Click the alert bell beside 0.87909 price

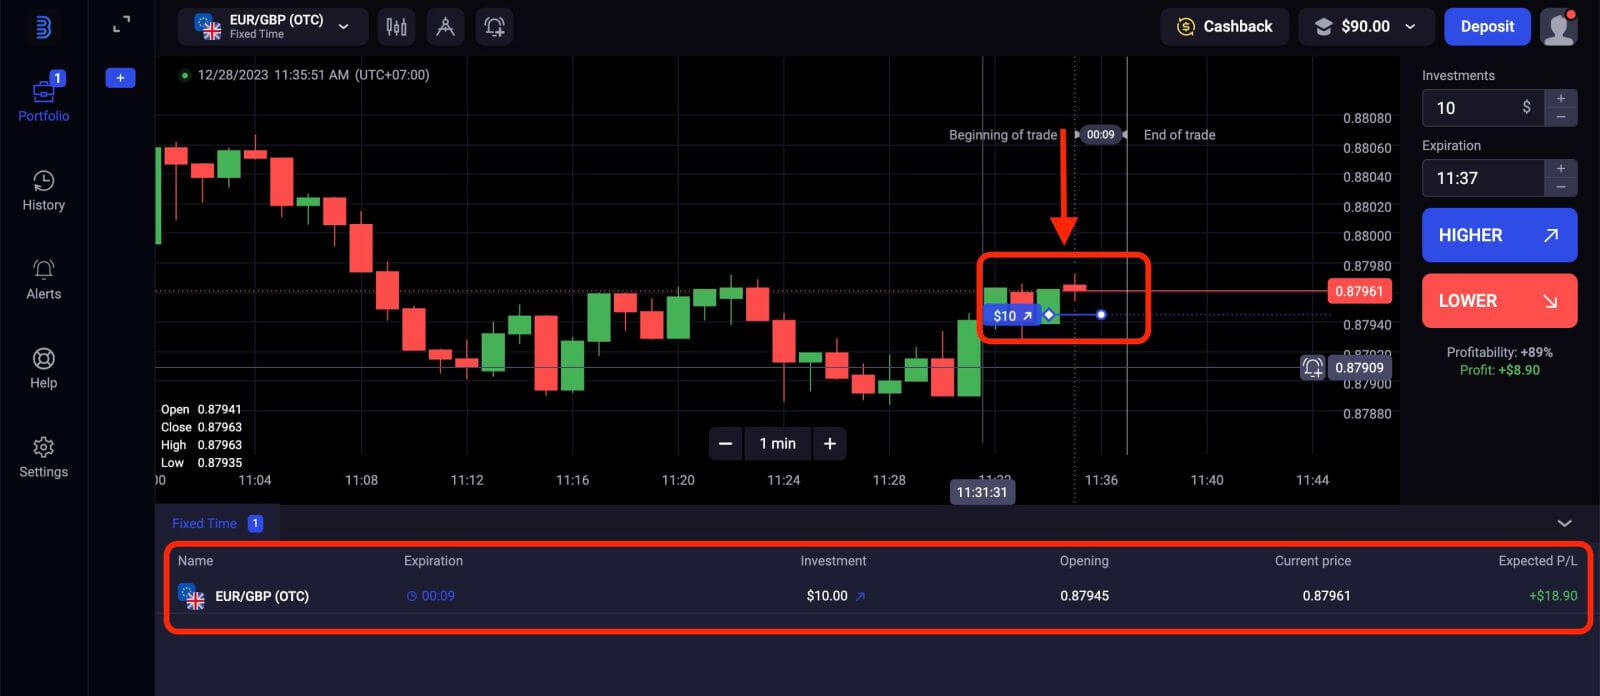coord(1312,368)
